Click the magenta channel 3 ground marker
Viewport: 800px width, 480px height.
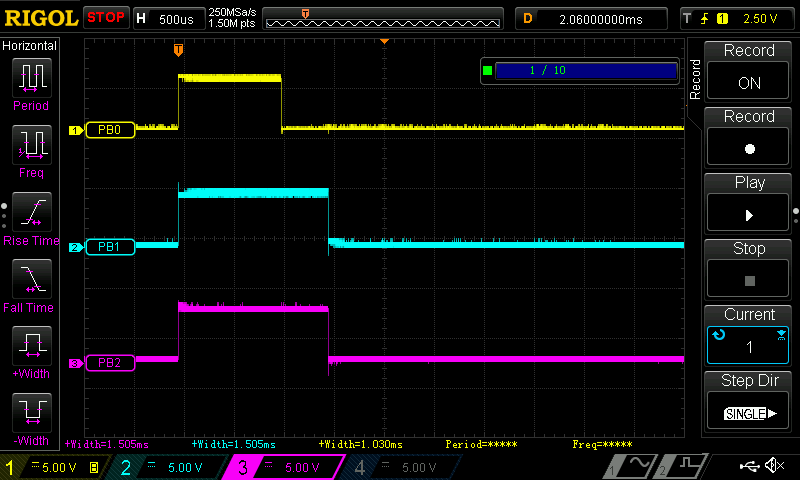coord(76,364)
